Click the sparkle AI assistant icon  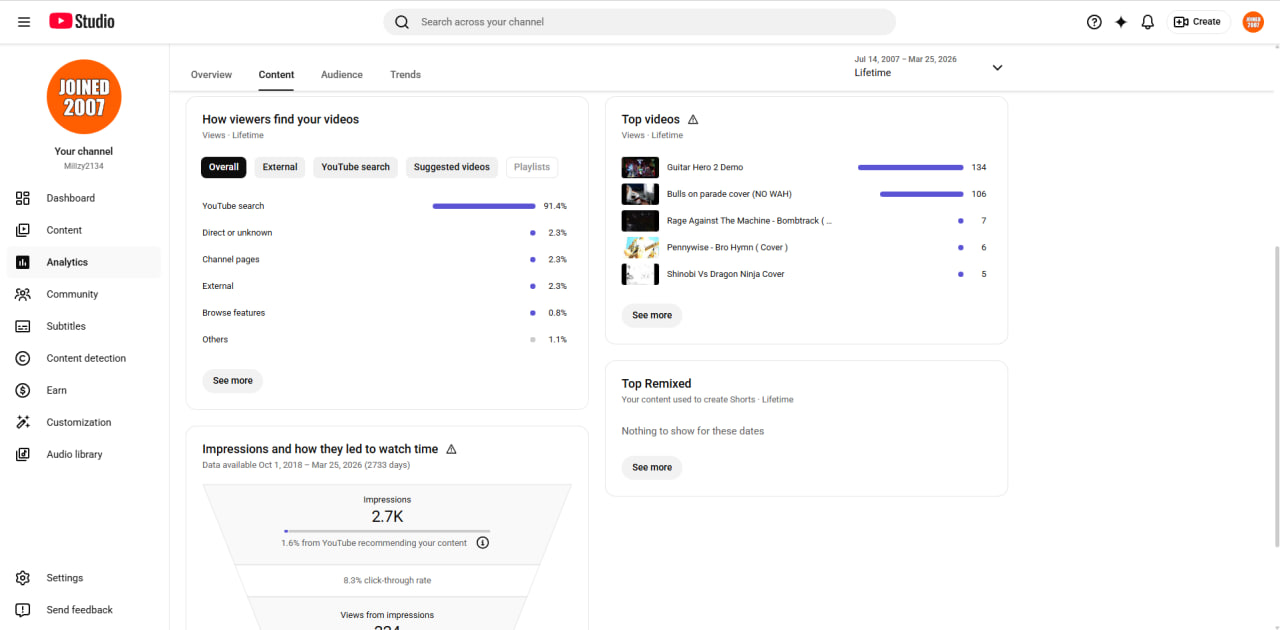tap(1121, 22)
